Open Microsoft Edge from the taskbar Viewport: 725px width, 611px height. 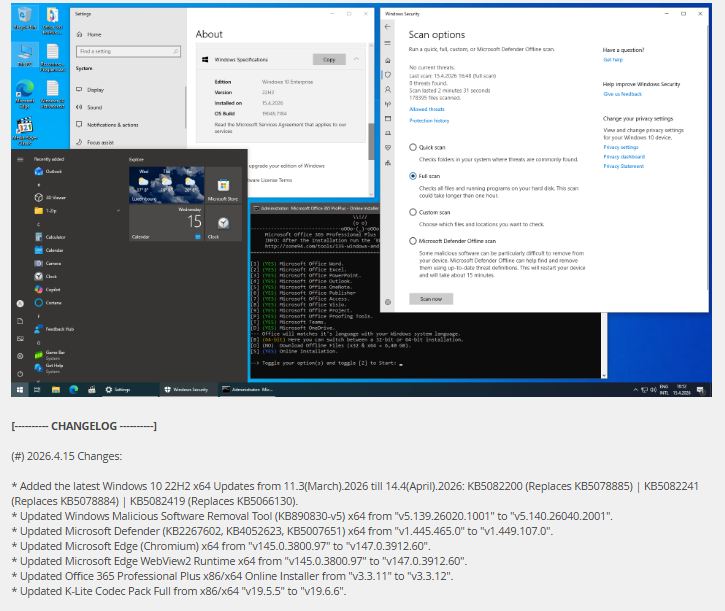74,390
